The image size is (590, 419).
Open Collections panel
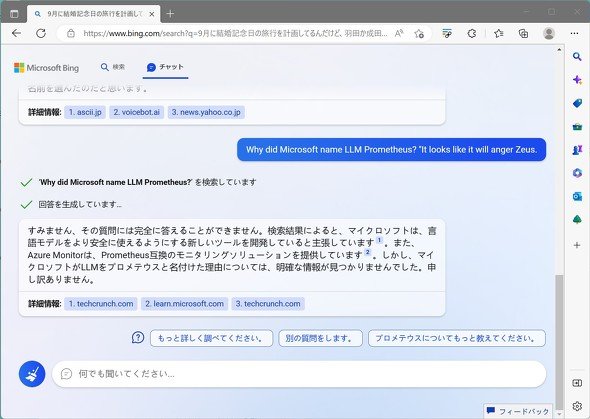point(523,33)
